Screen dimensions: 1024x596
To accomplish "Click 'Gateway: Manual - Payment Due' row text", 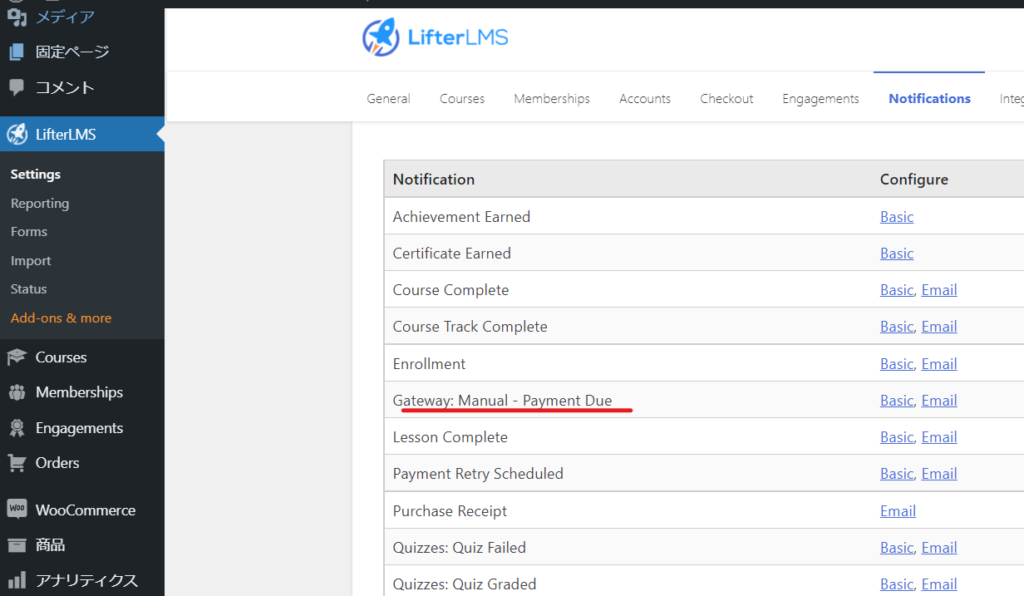I will click(x=502, y=400).
